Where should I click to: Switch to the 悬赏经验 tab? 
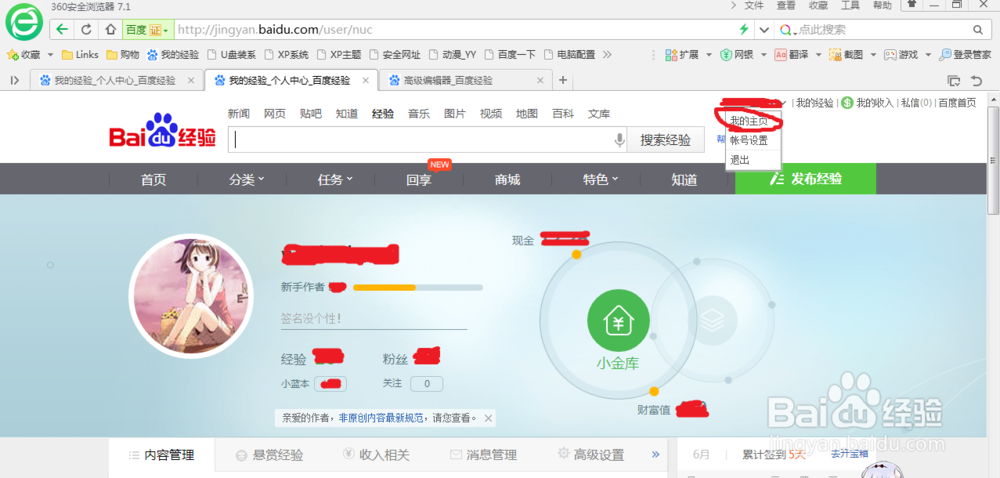pyautogui.click(x=269, y=456)
